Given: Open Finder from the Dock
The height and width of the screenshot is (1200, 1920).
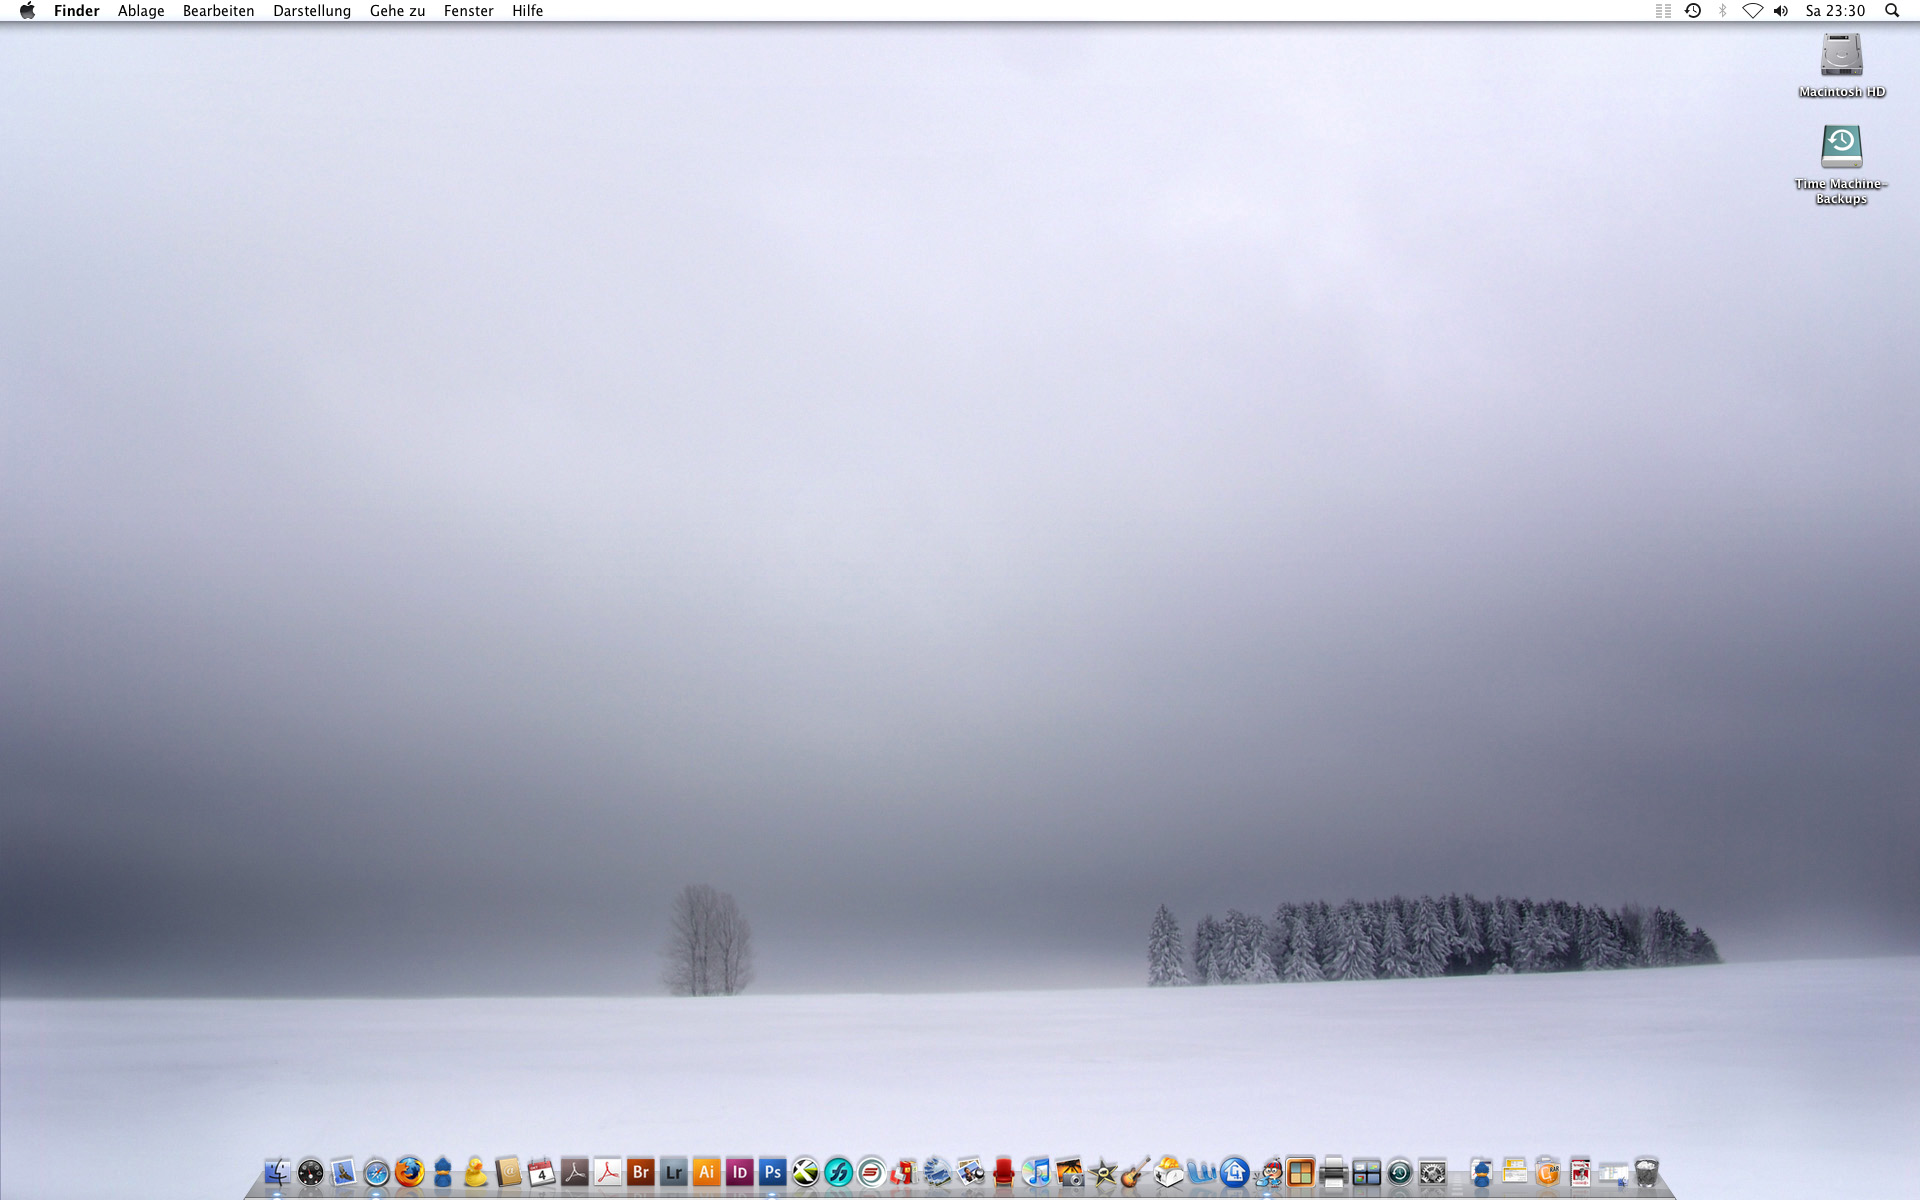Looking at the screenshot, I should tap(277, 1172).
